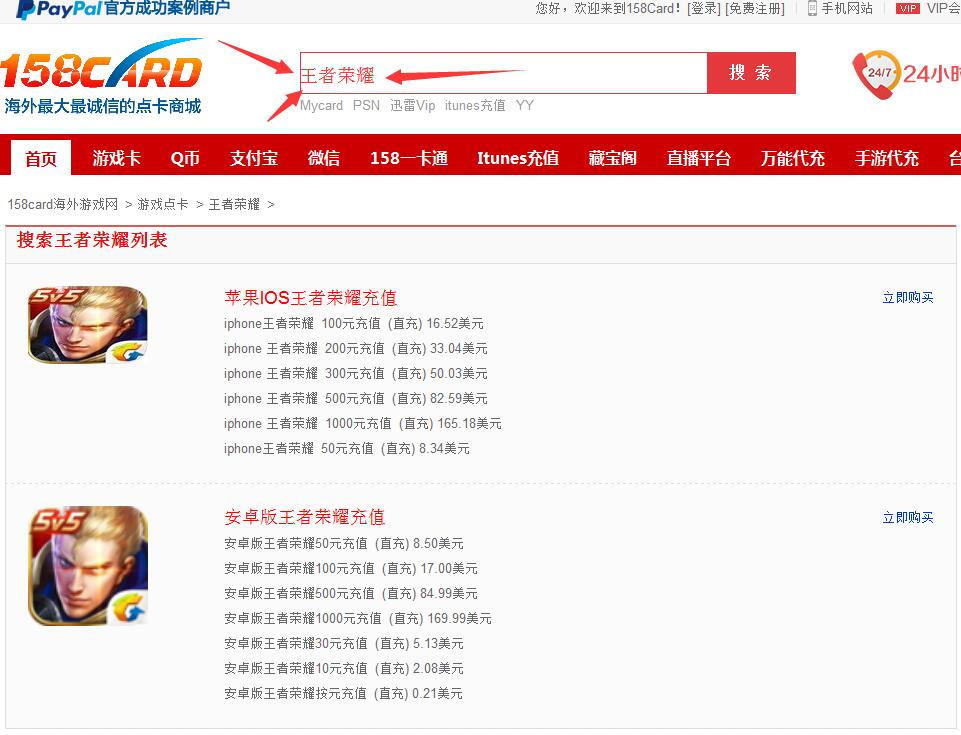This screenshot has height=735, width=961.
Task: Click the 158Card logo
Action: pos(101,76)
